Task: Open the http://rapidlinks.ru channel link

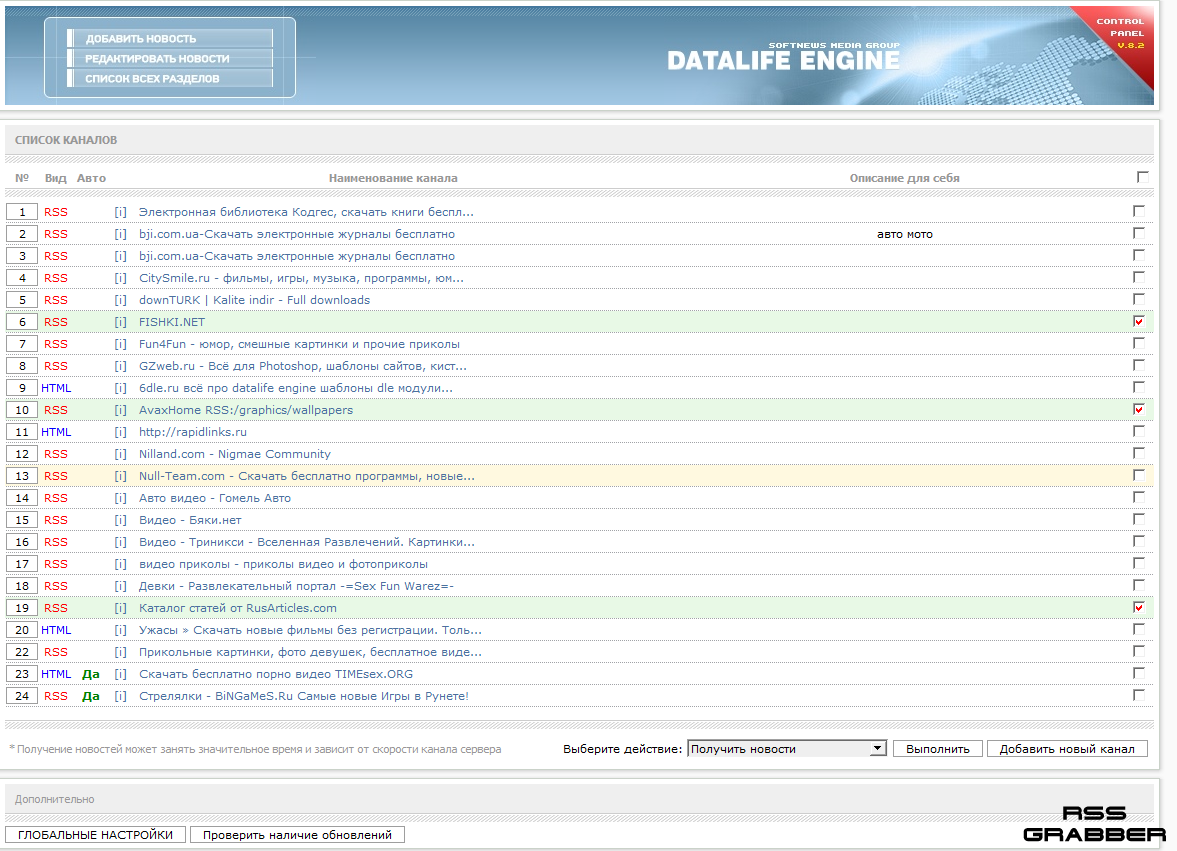Action: coord(193,432)
